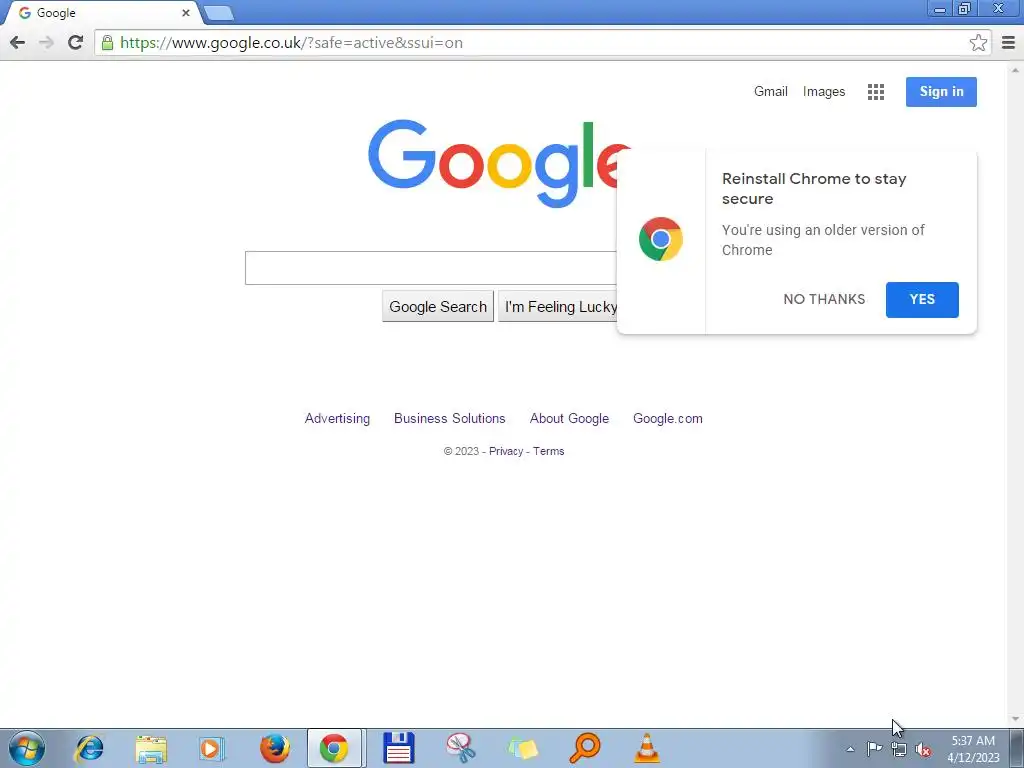Click the green padlock security icon
The image size is (1024, 768).
(x=107, y=43)
